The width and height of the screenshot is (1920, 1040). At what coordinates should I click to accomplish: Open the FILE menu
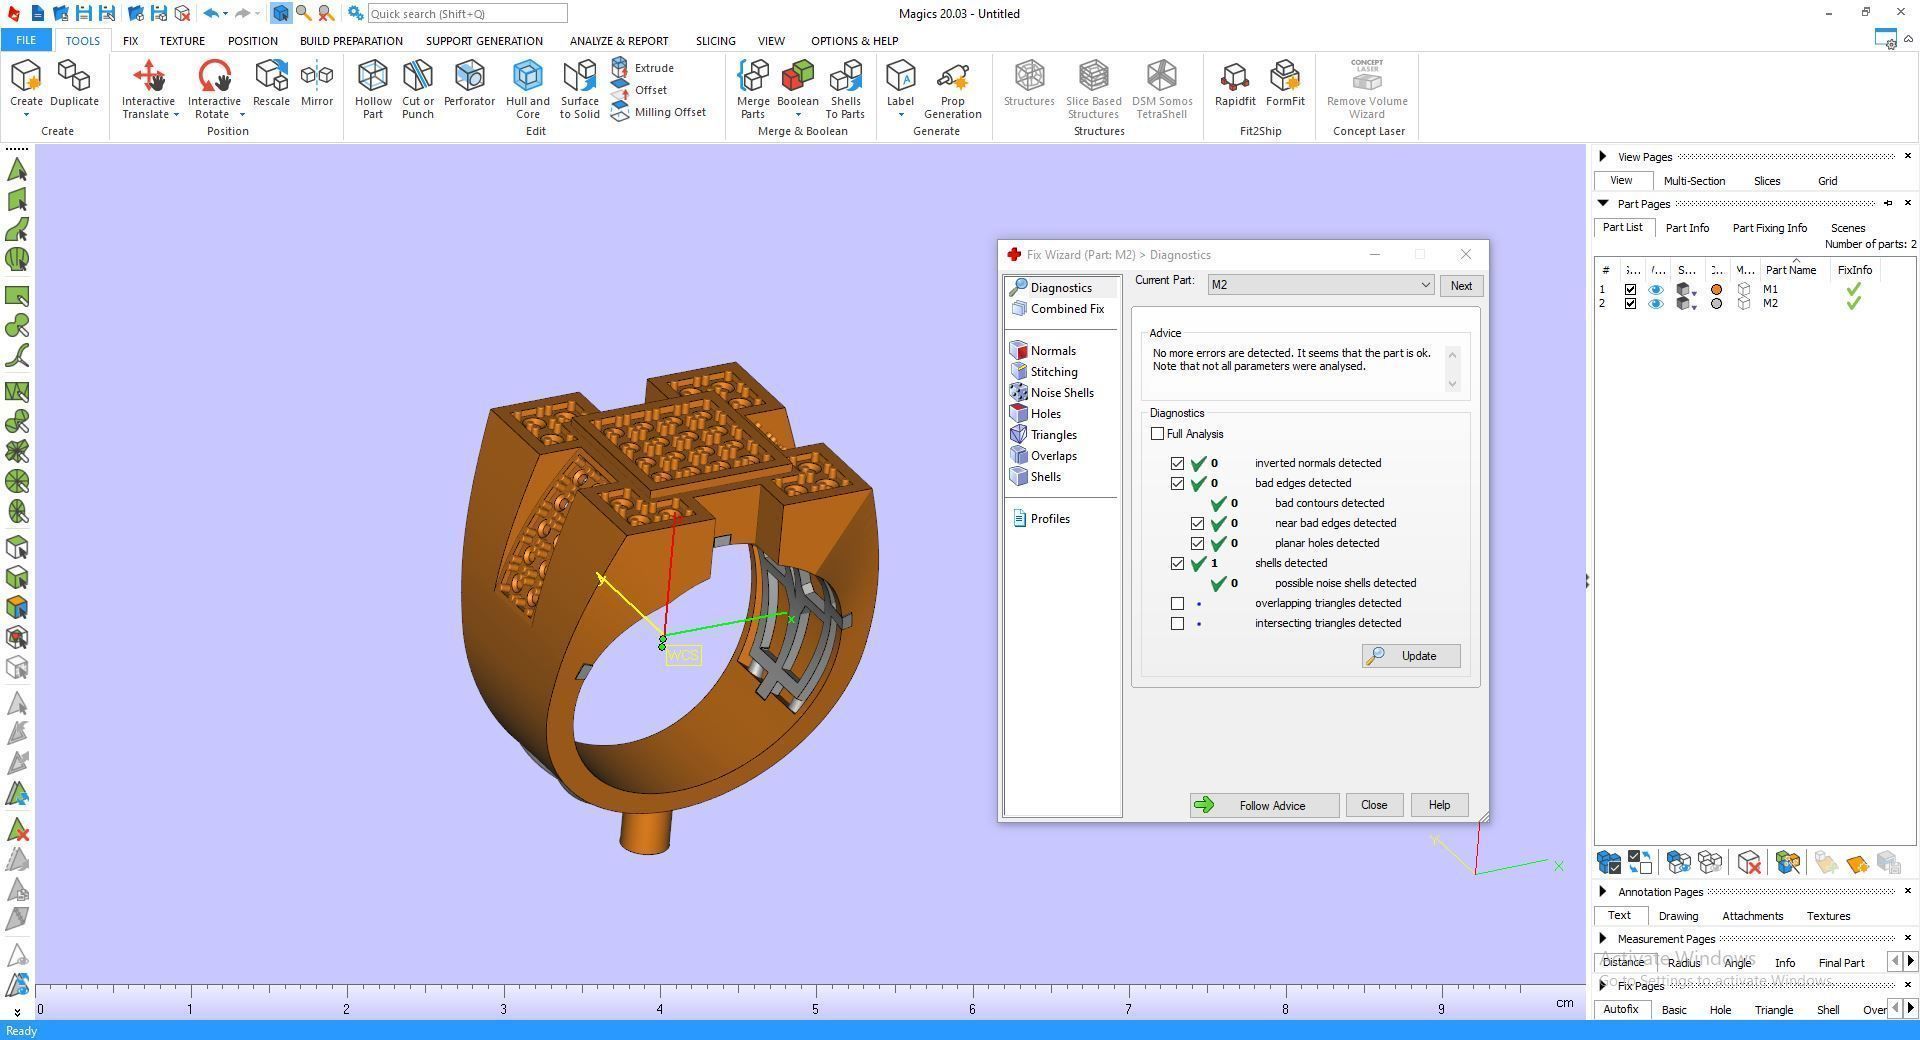tap(26, 41)
